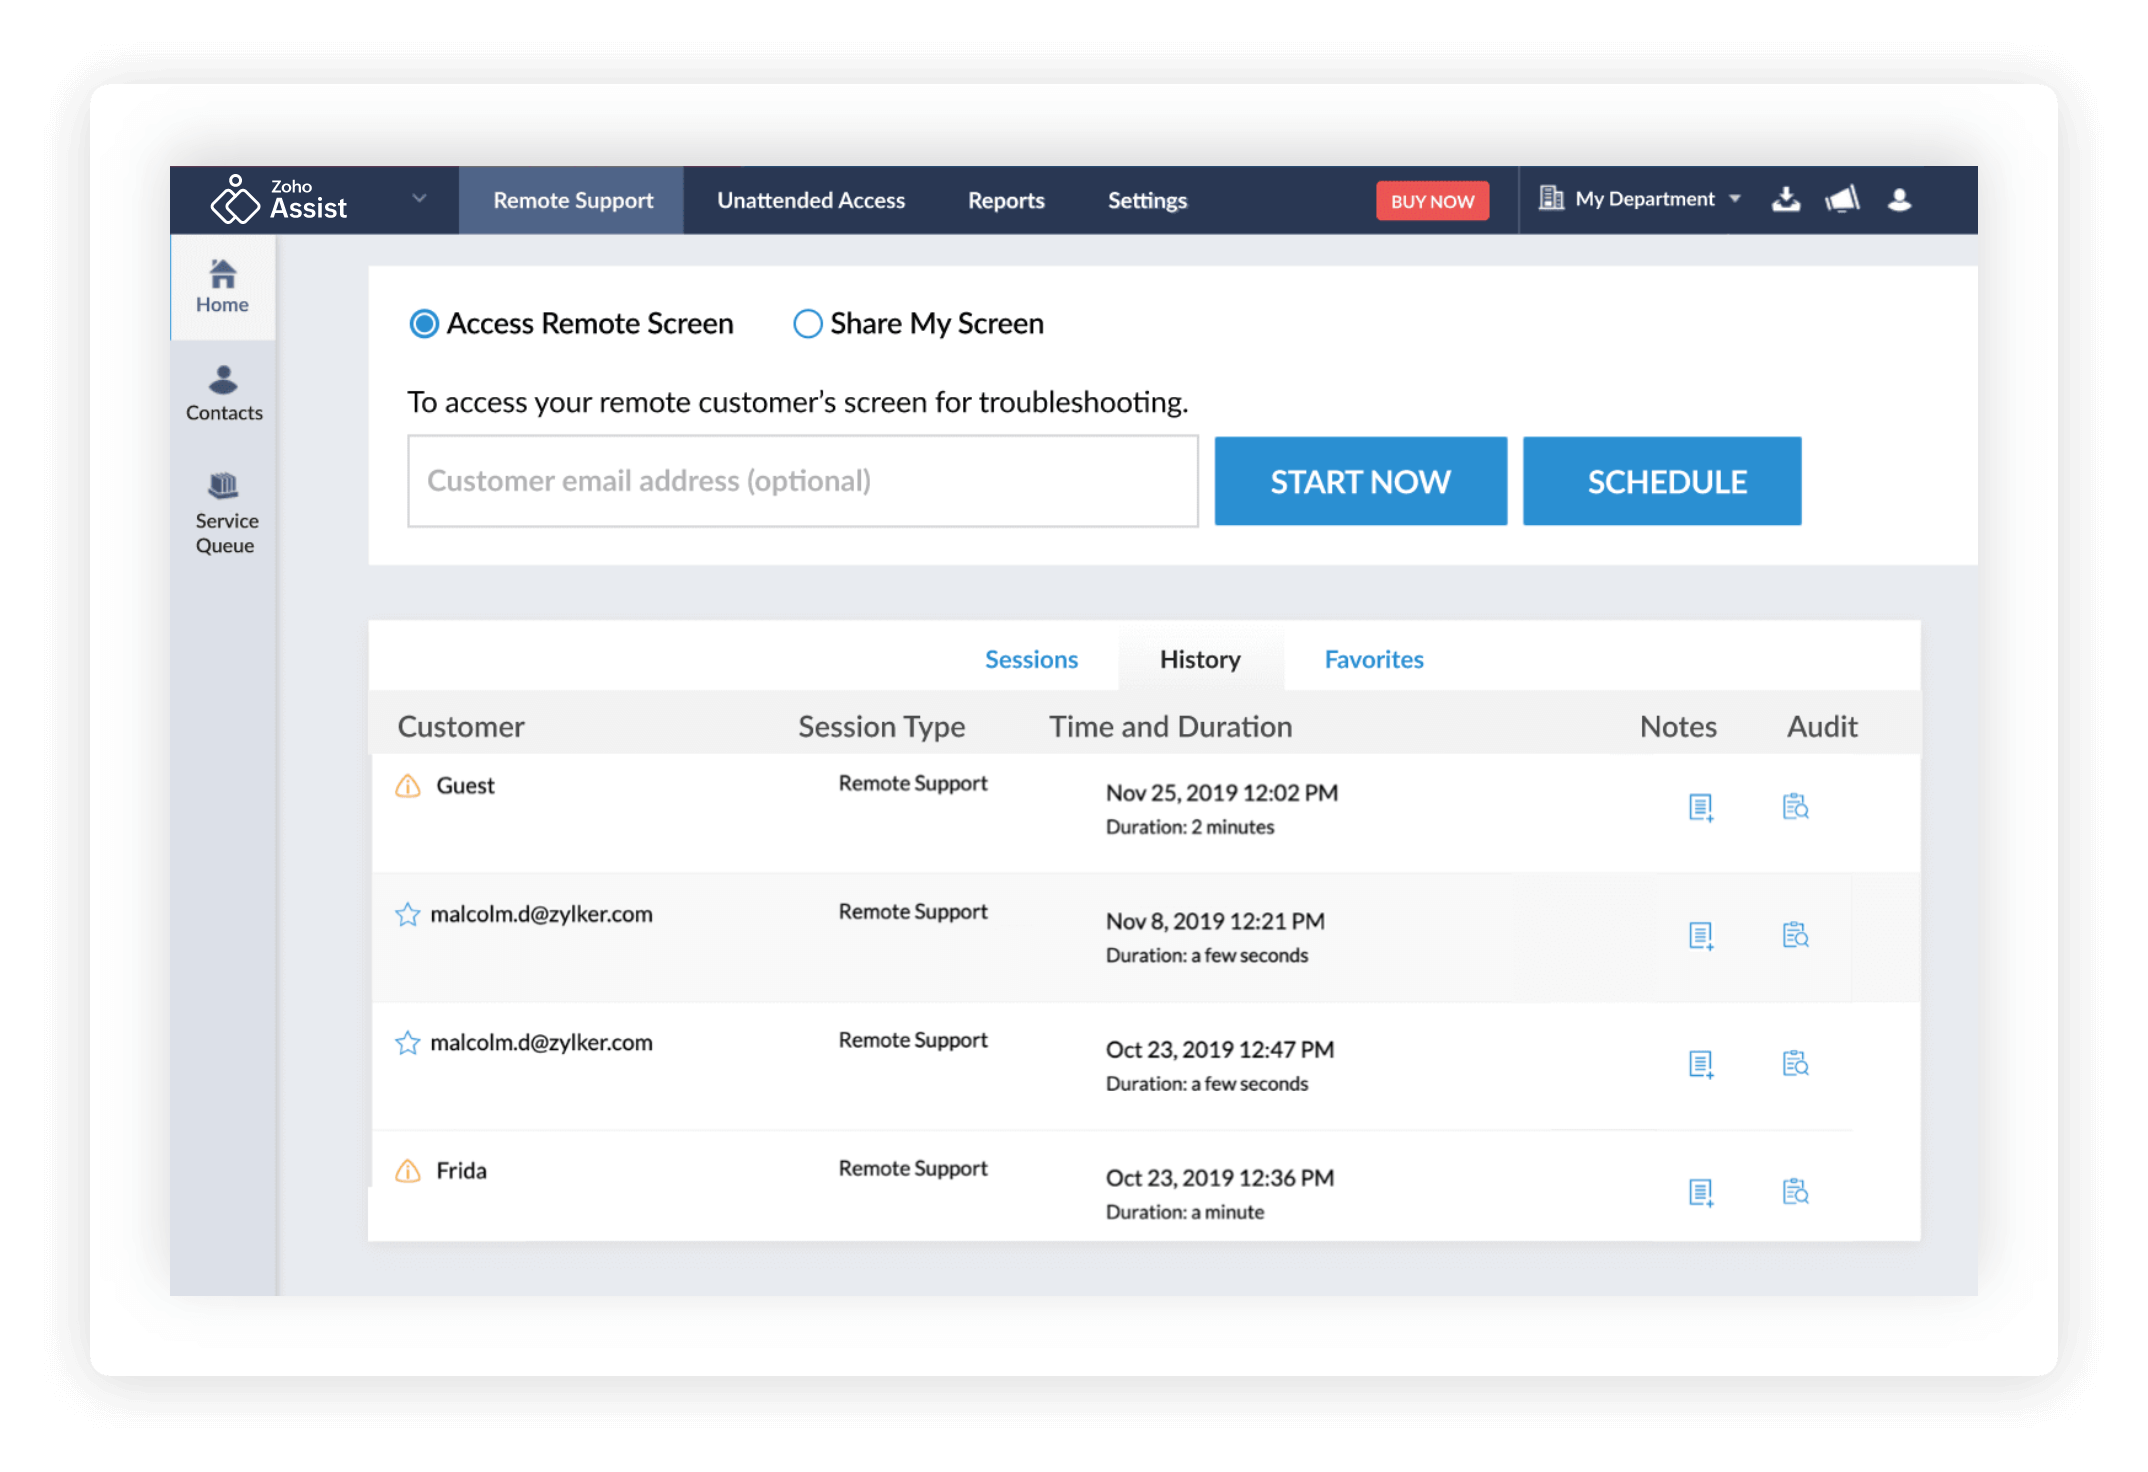Open Contacts in the sidebar
2148x1472 pixels.
[223, 393]
